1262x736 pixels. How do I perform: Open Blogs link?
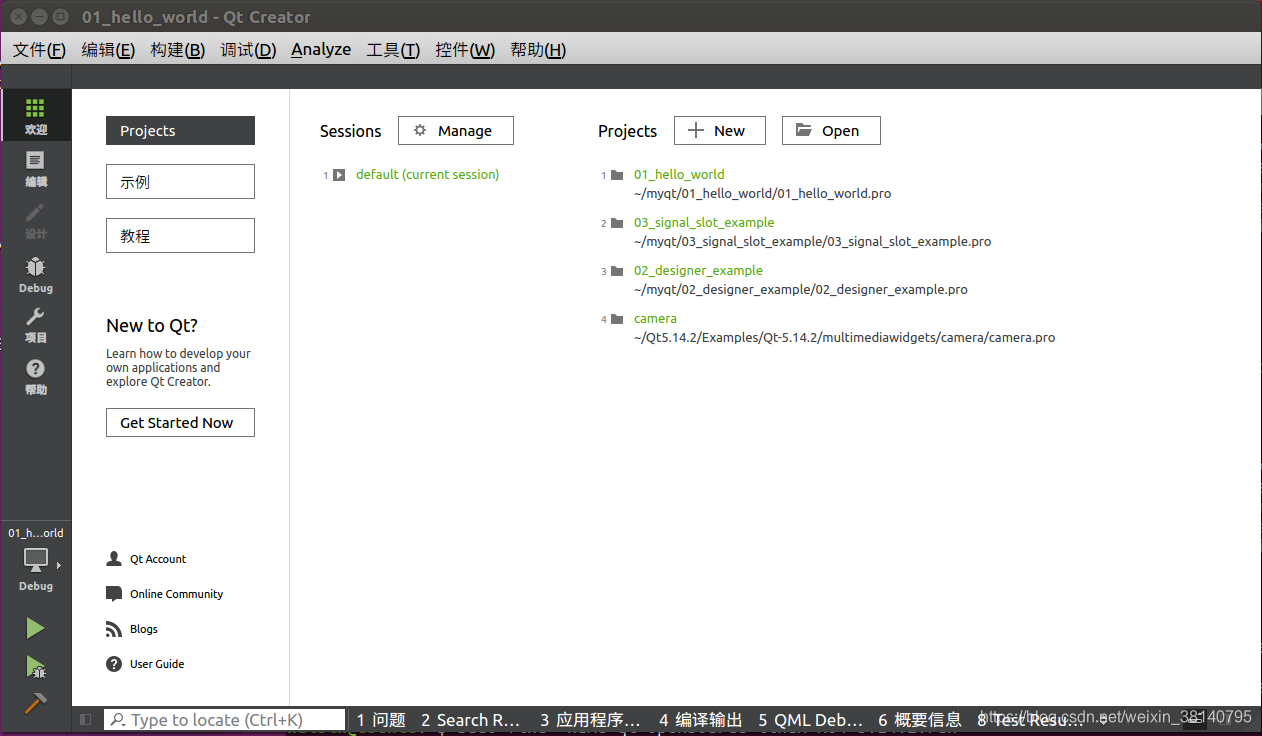(144, 629)
